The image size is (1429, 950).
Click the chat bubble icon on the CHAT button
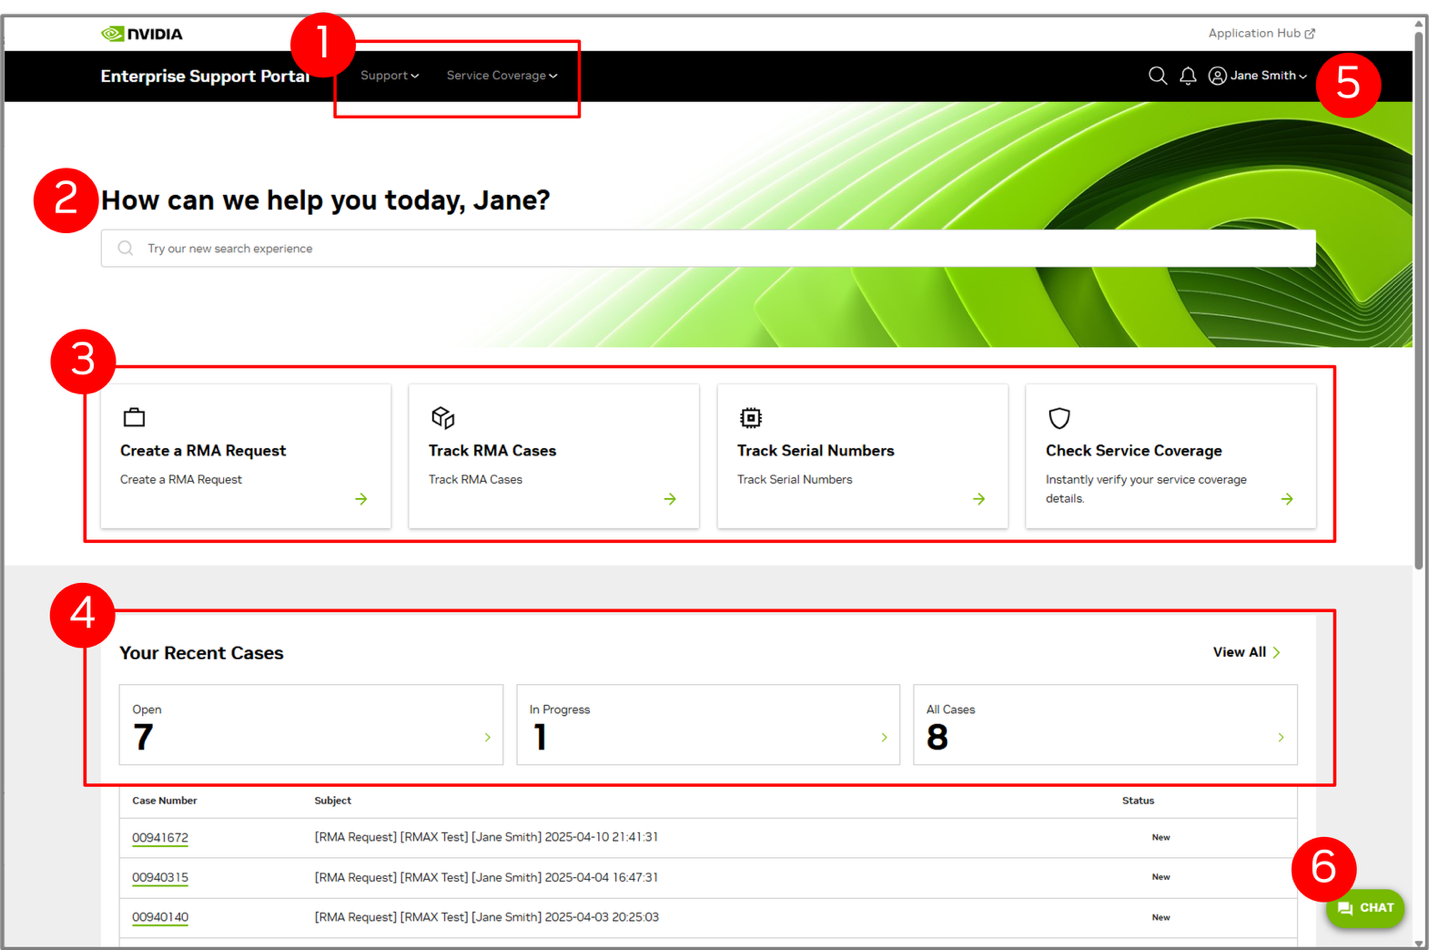pyautogui.click(x=1345, y=909)
